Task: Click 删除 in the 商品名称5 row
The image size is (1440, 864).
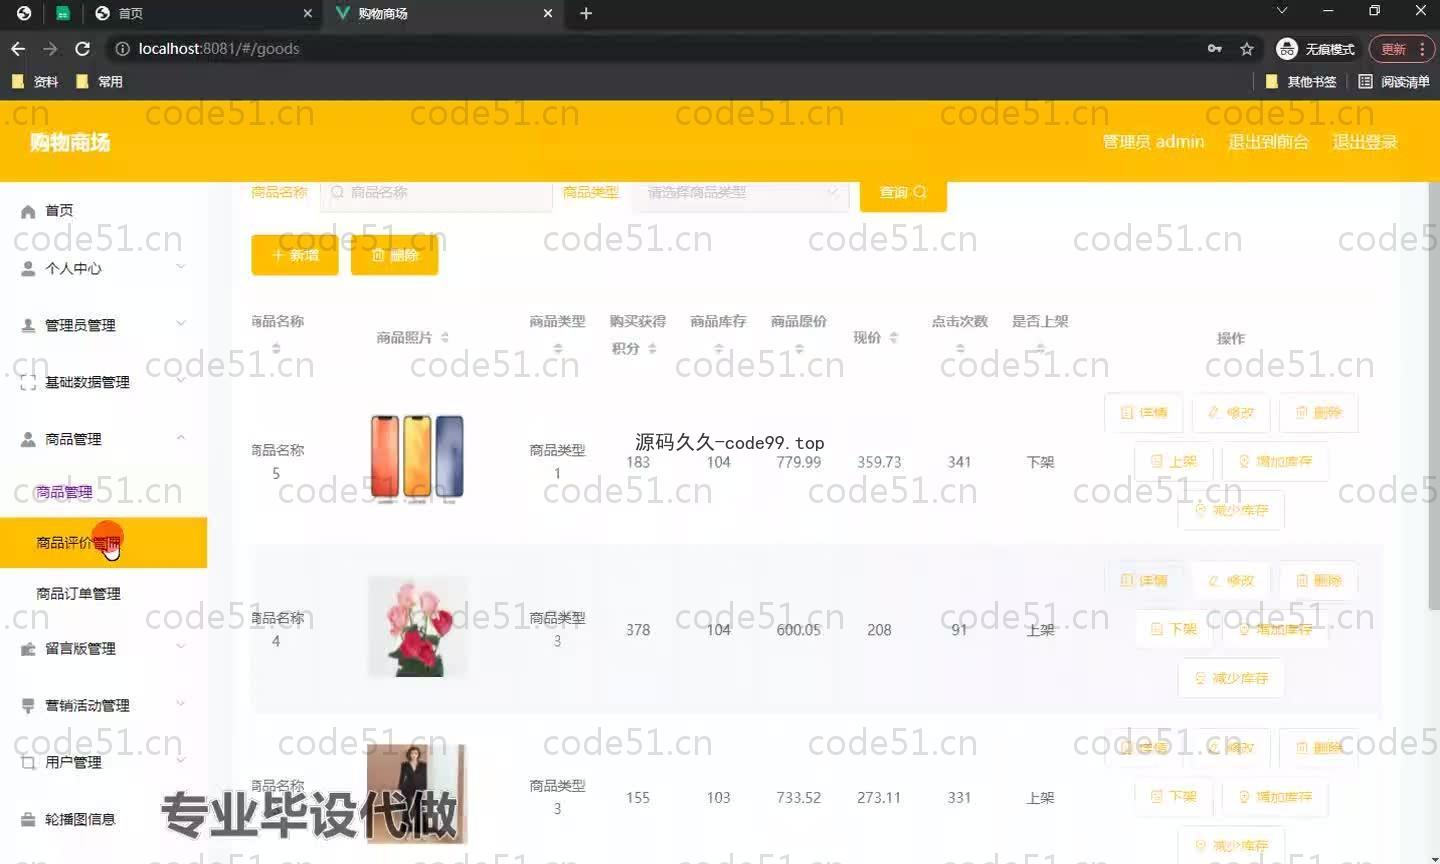Action: [1318, 412]
